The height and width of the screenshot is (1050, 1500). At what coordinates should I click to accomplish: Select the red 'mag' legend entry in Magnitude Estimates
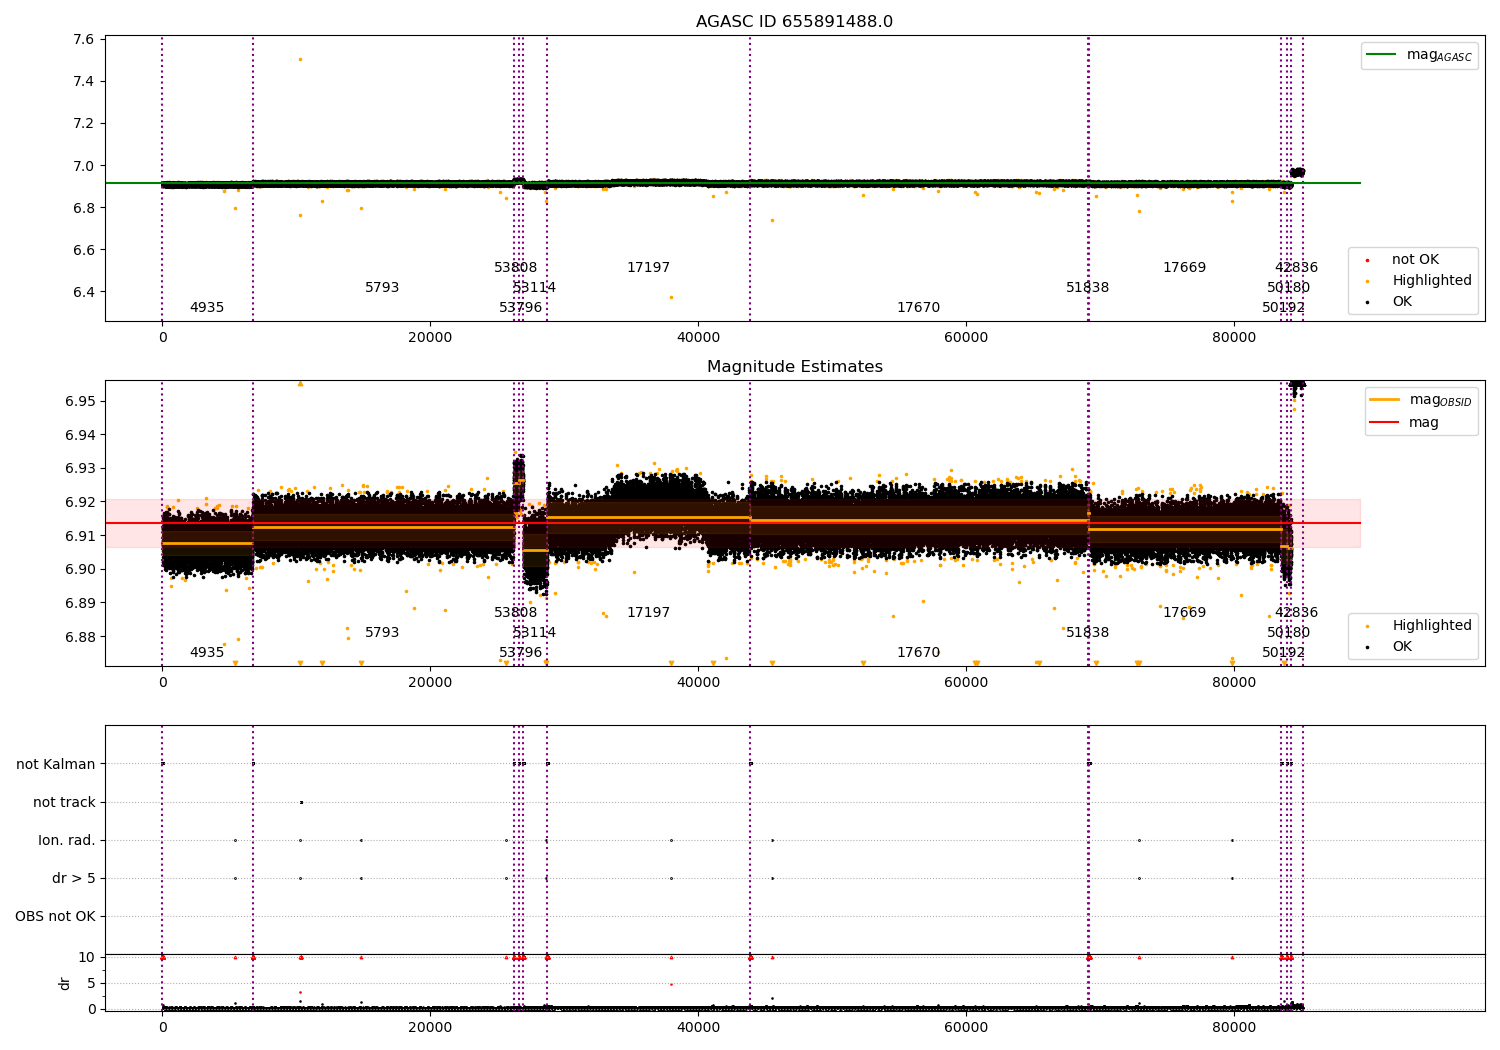pyautogui.click(x=1404, y=423)
